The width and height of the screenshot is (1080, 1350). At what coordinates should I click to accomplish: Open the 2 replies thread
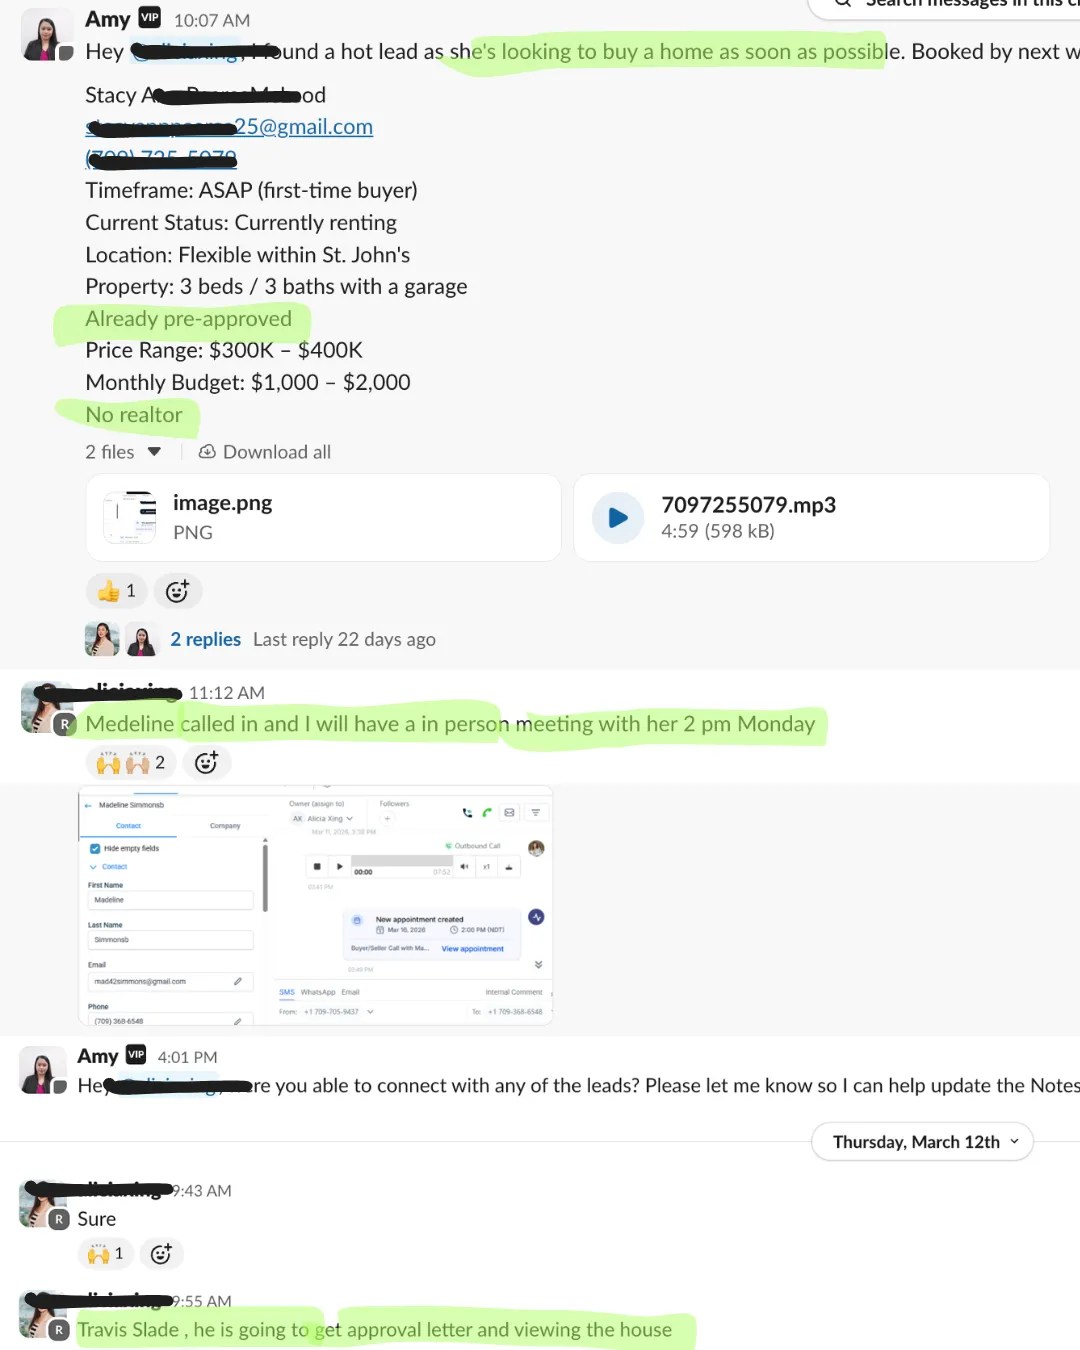(x=205, y=639)
